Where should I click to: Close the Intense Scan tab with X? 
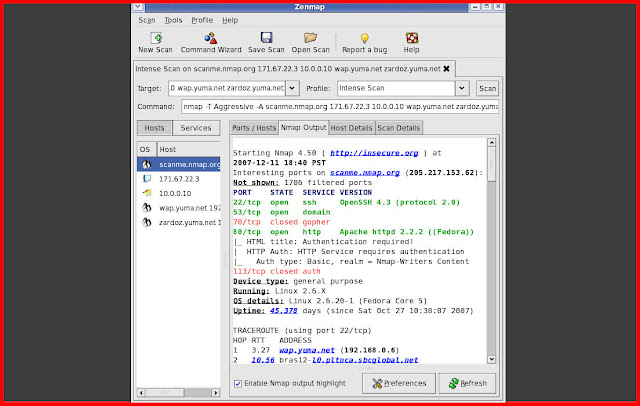(x=447, y=69)
